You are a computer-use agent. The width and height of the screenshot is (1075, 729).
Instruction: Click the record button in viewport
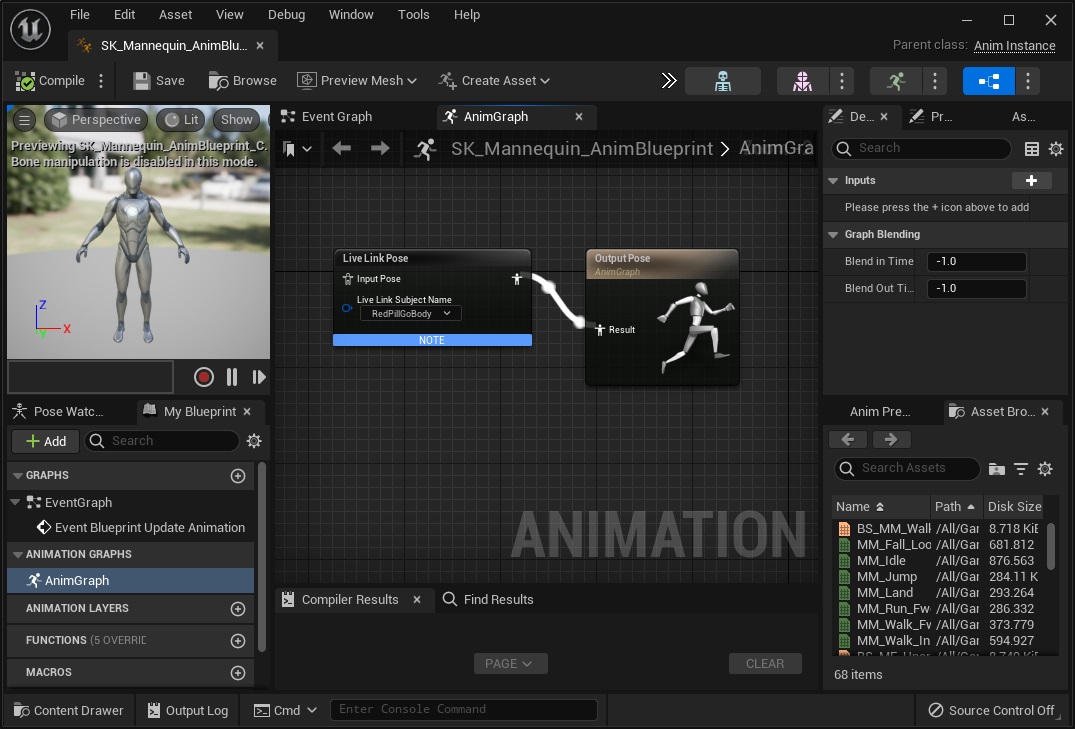tap(204, 377)
